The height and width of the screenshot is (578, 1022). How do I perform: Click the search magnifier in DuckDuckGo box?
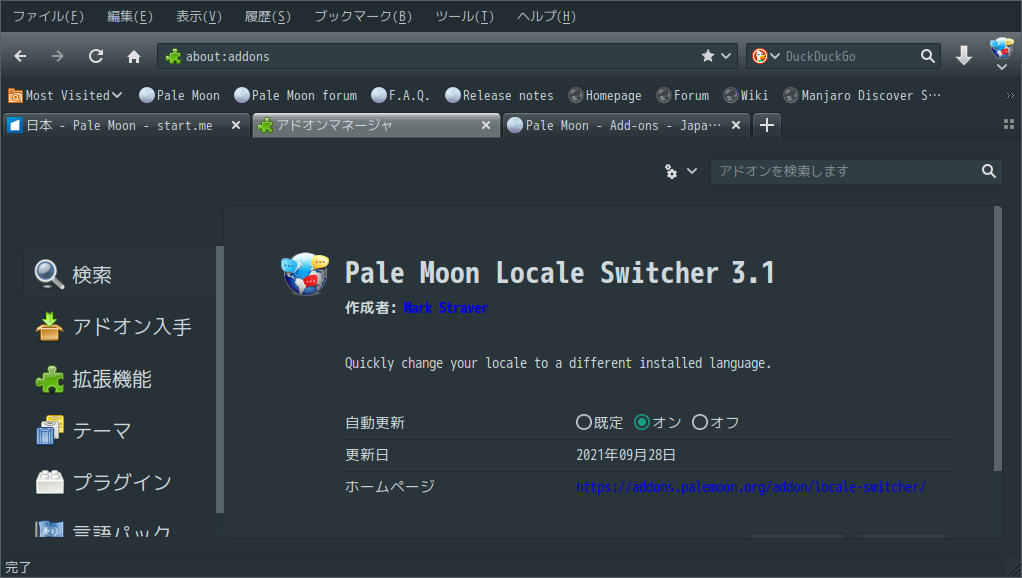click(x=927, y=56)
